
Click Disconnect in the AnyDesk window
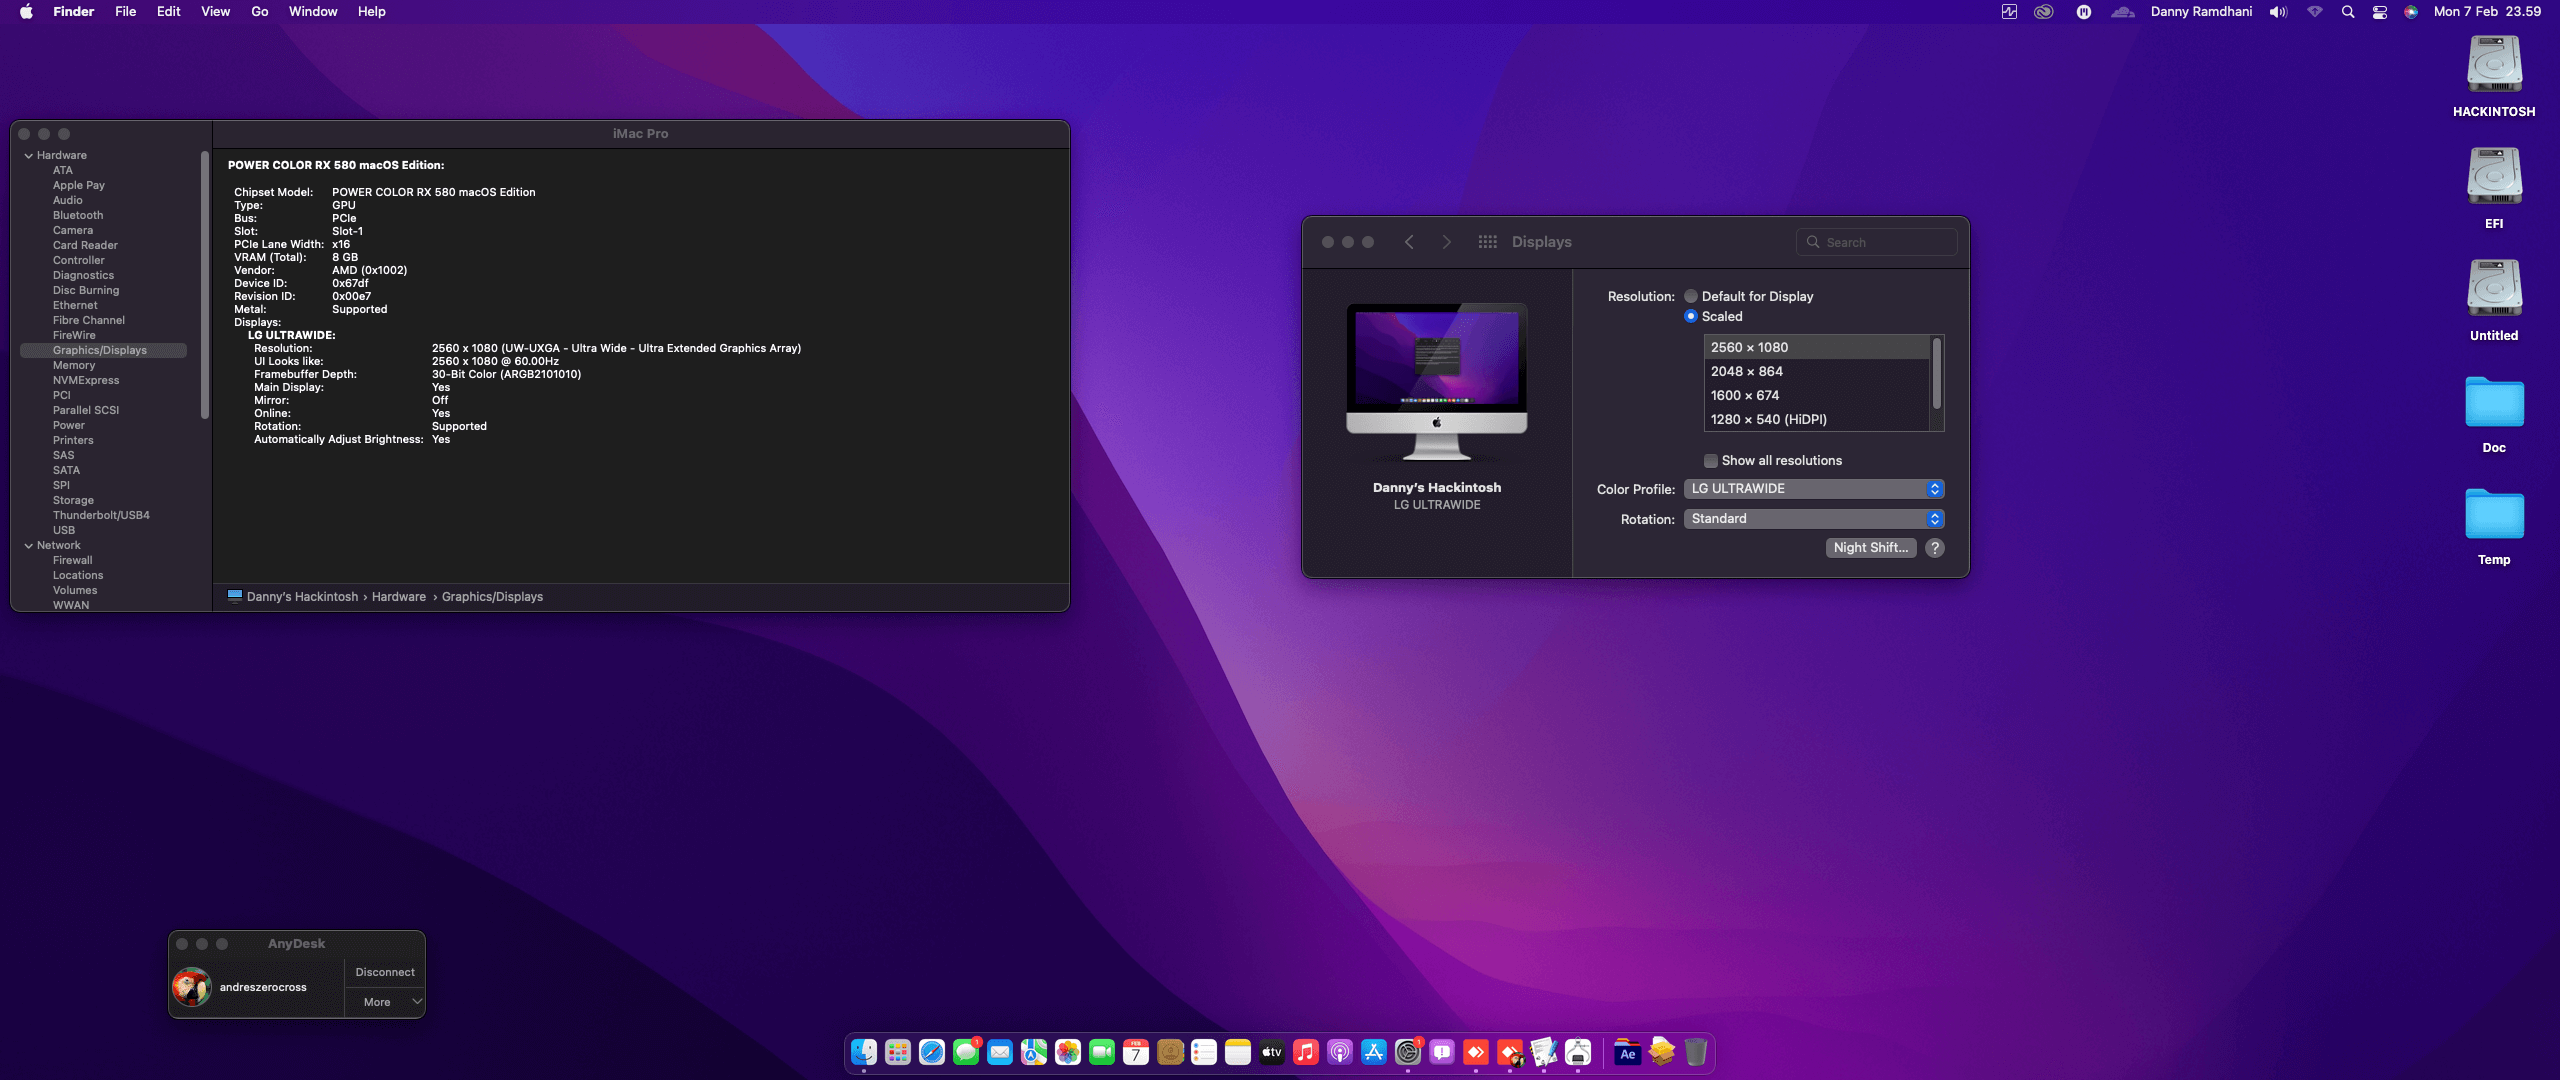[385, 971]
